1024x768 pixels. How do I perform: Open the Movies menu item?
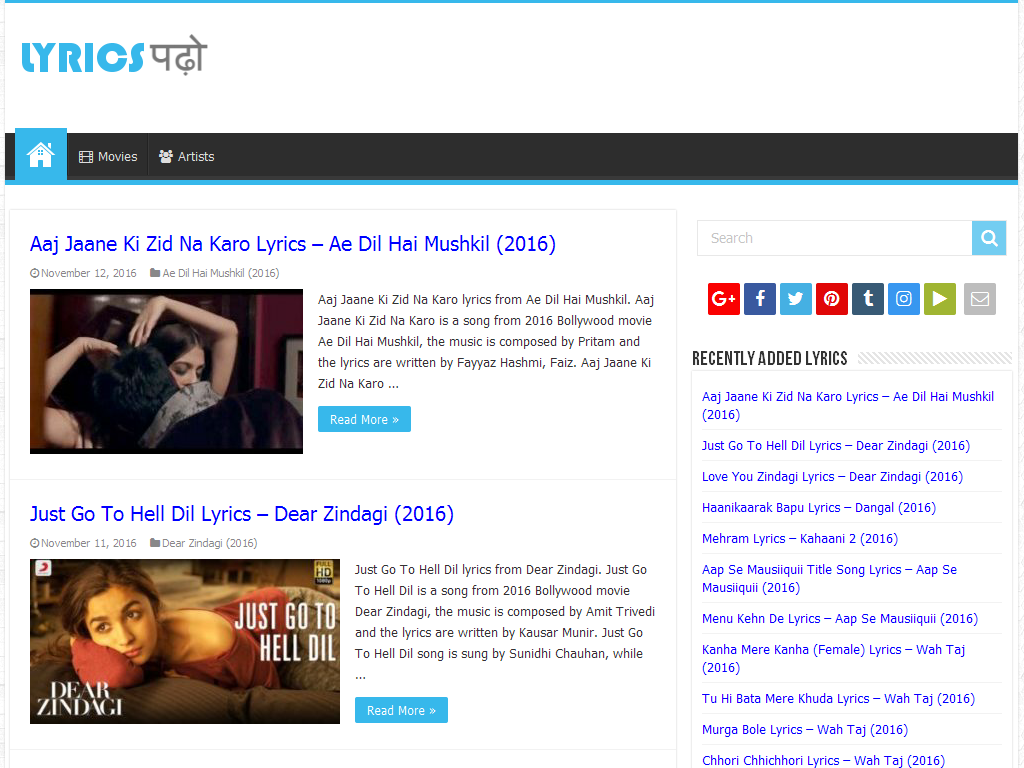[x=108, y=157]
